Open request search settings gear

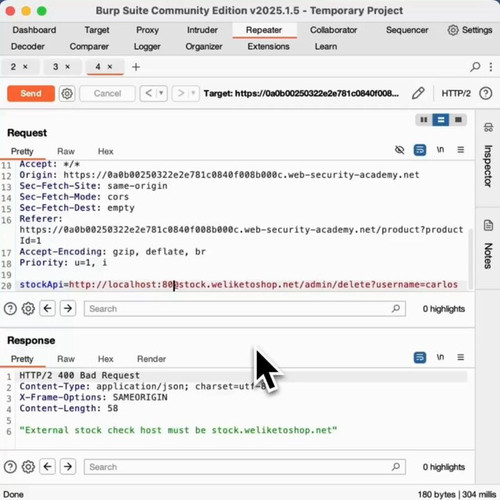point(28,309)
